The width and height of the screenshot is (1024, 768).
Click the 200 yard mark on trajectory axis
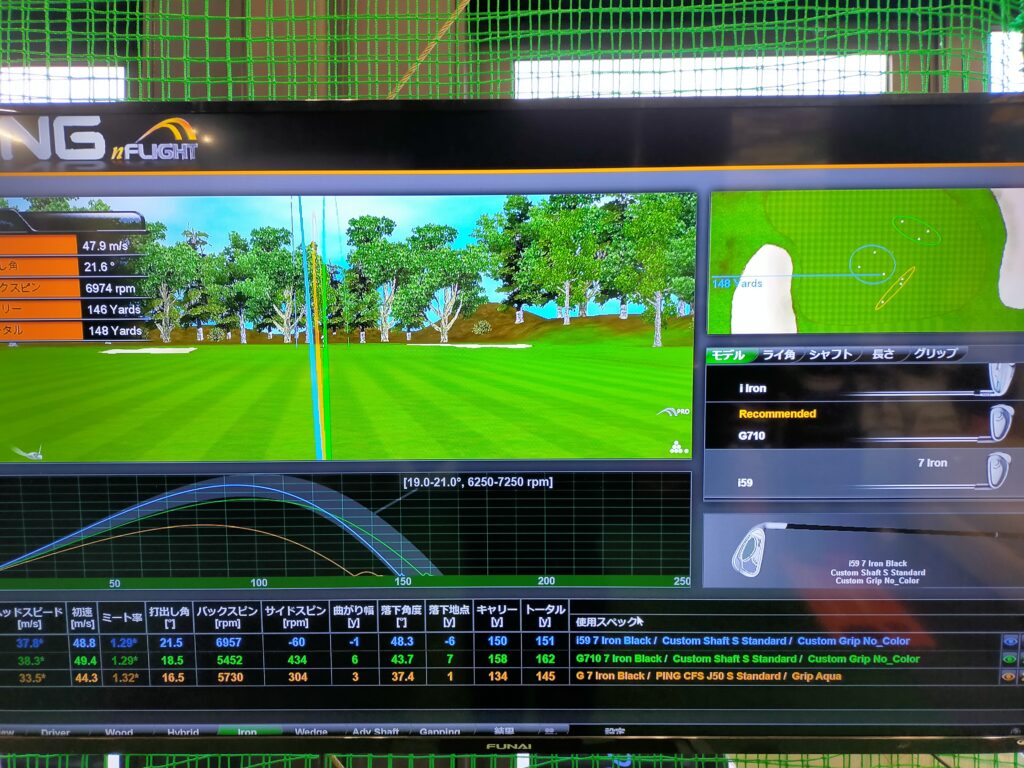click(546, 581)
